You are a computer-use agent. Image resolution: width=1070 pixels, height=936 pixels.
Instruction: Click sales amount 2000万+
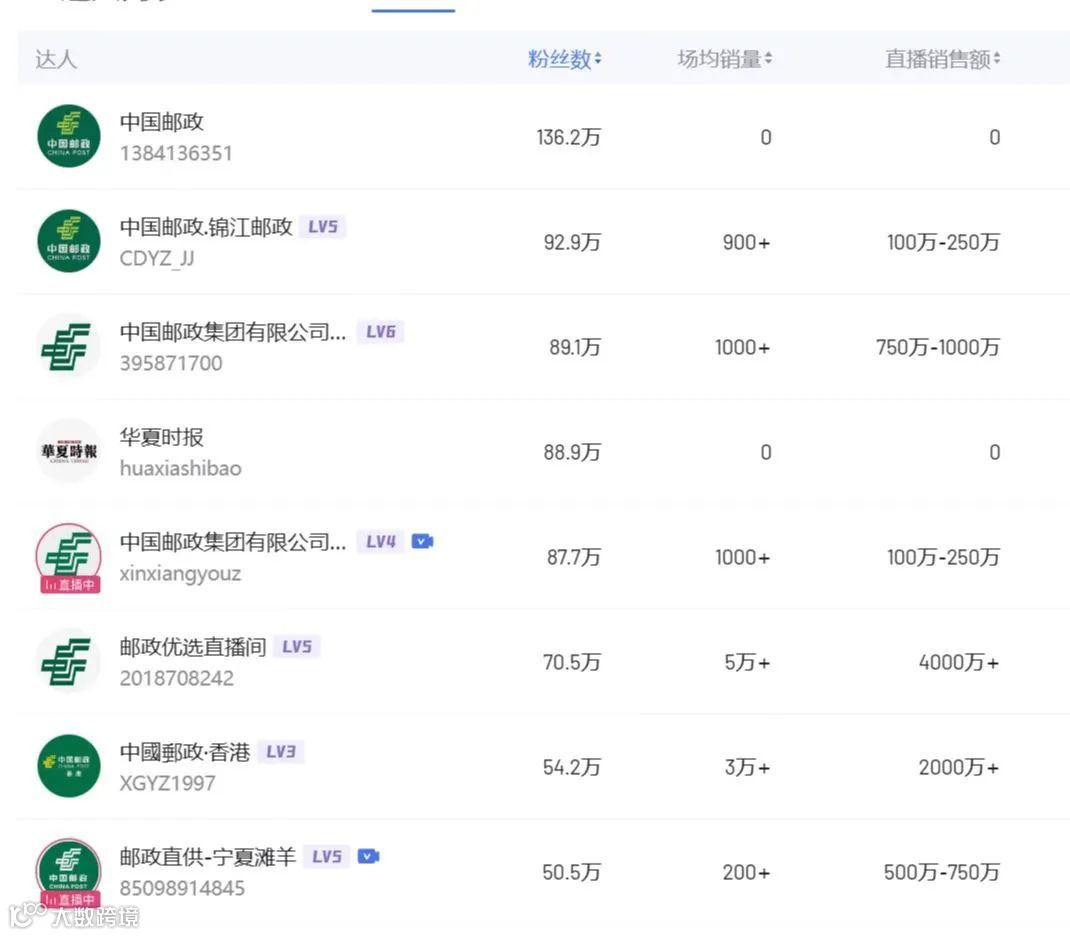[959, 767]
